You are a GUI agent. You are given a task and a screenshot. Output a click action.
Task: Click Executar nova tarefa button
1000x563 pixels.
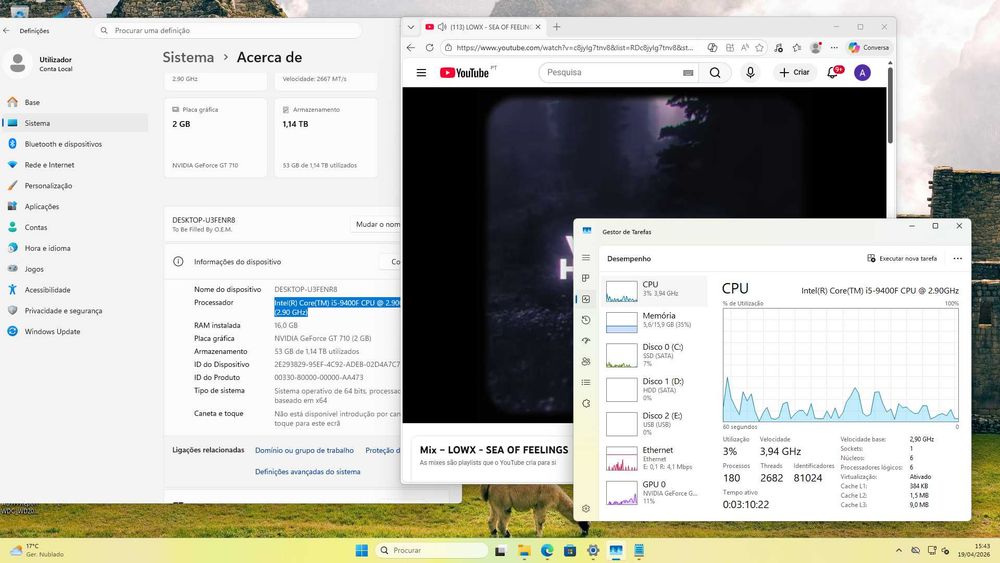tap(902, 258)
